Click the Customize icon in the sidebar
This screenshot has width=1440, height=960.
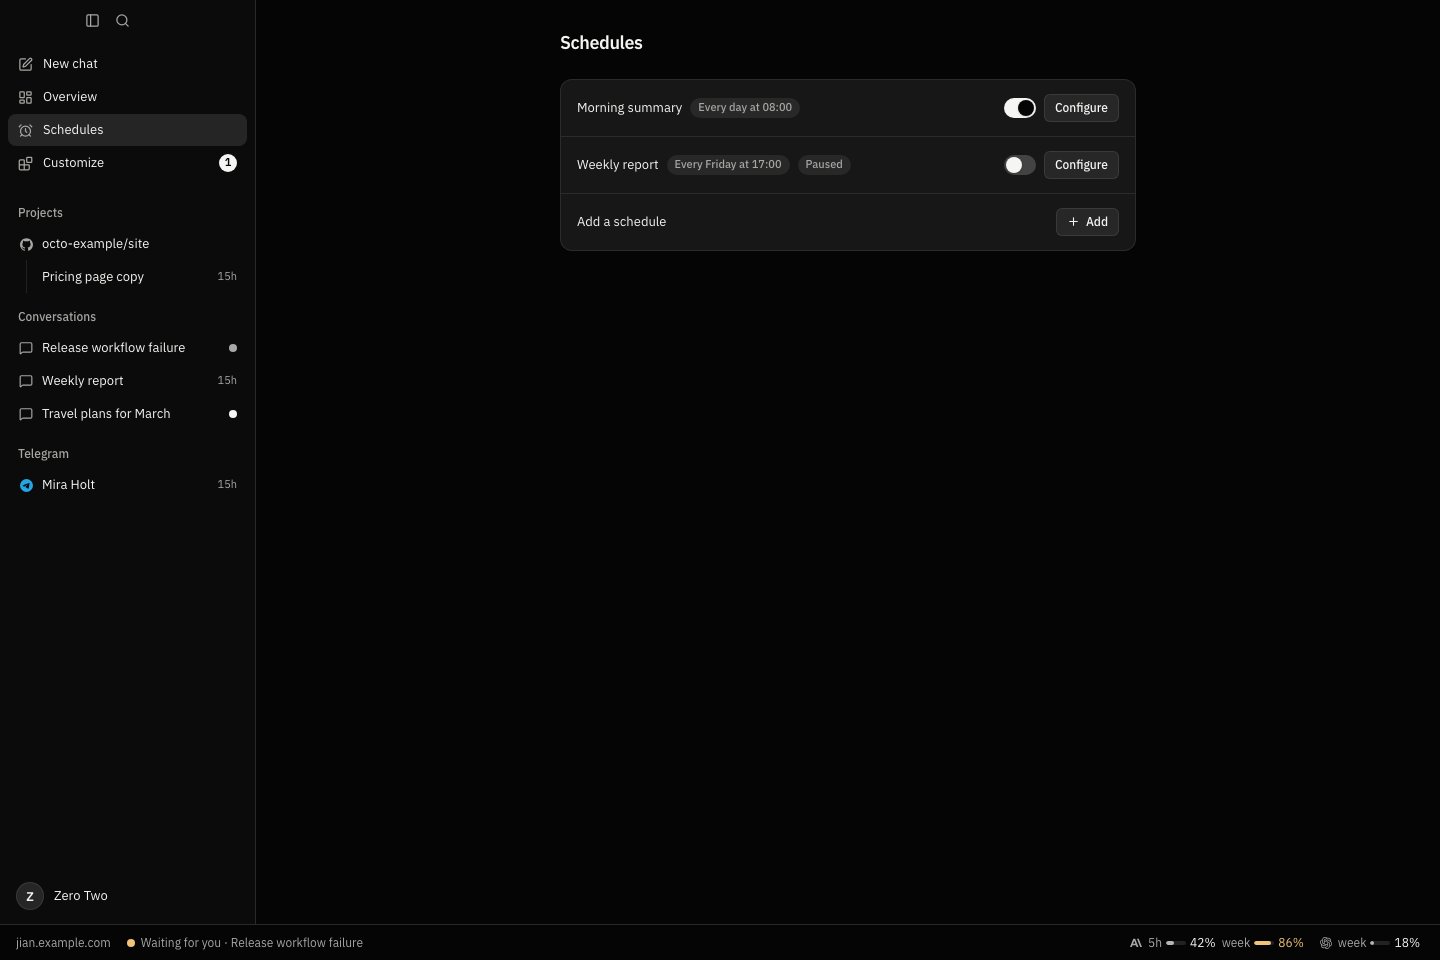click(x=26, y=163)
